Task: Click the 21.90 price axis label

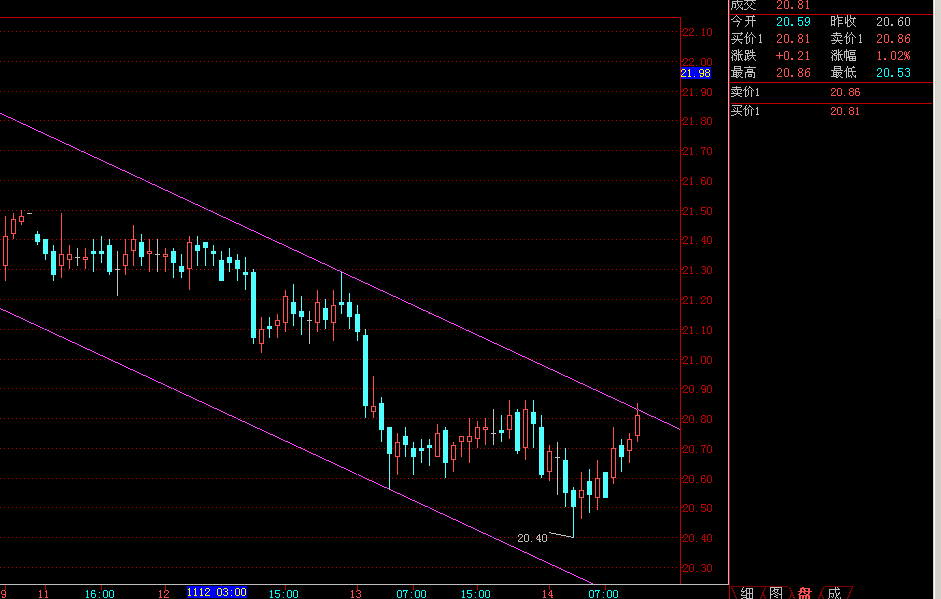Action: (697, 92)
